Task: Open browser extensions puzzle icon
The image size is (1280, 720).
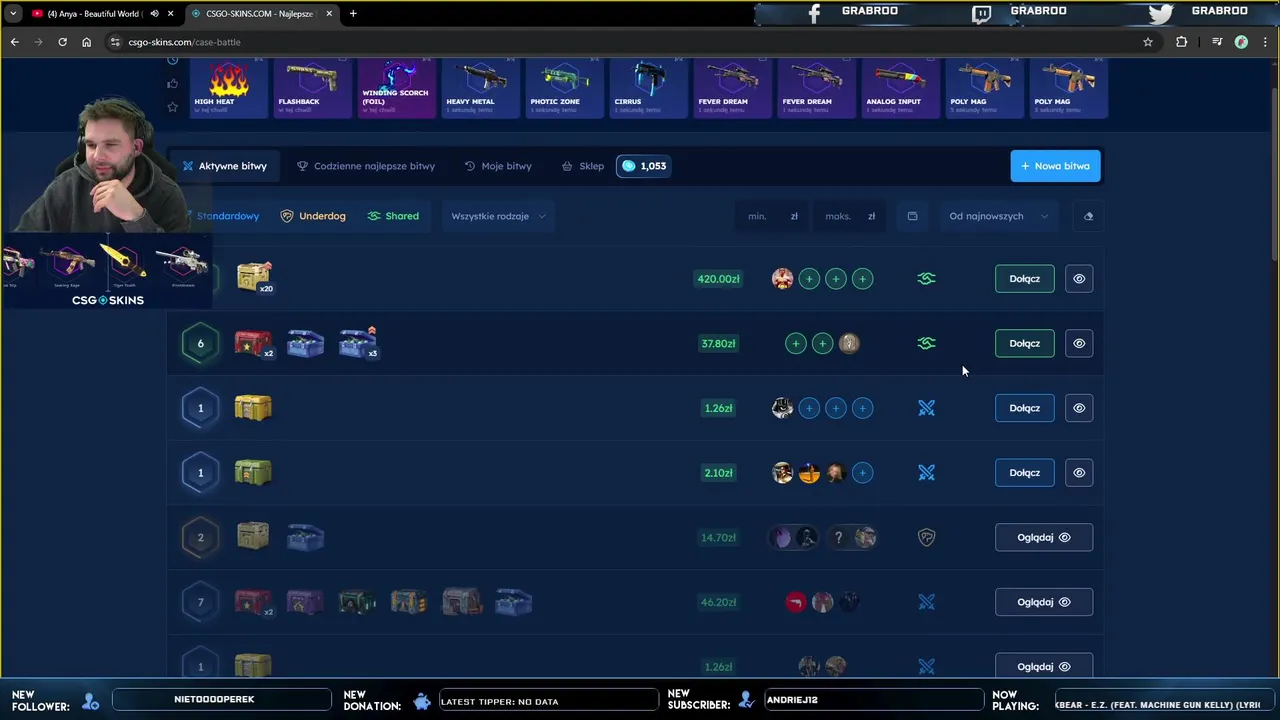Action: pos(1182,42)
